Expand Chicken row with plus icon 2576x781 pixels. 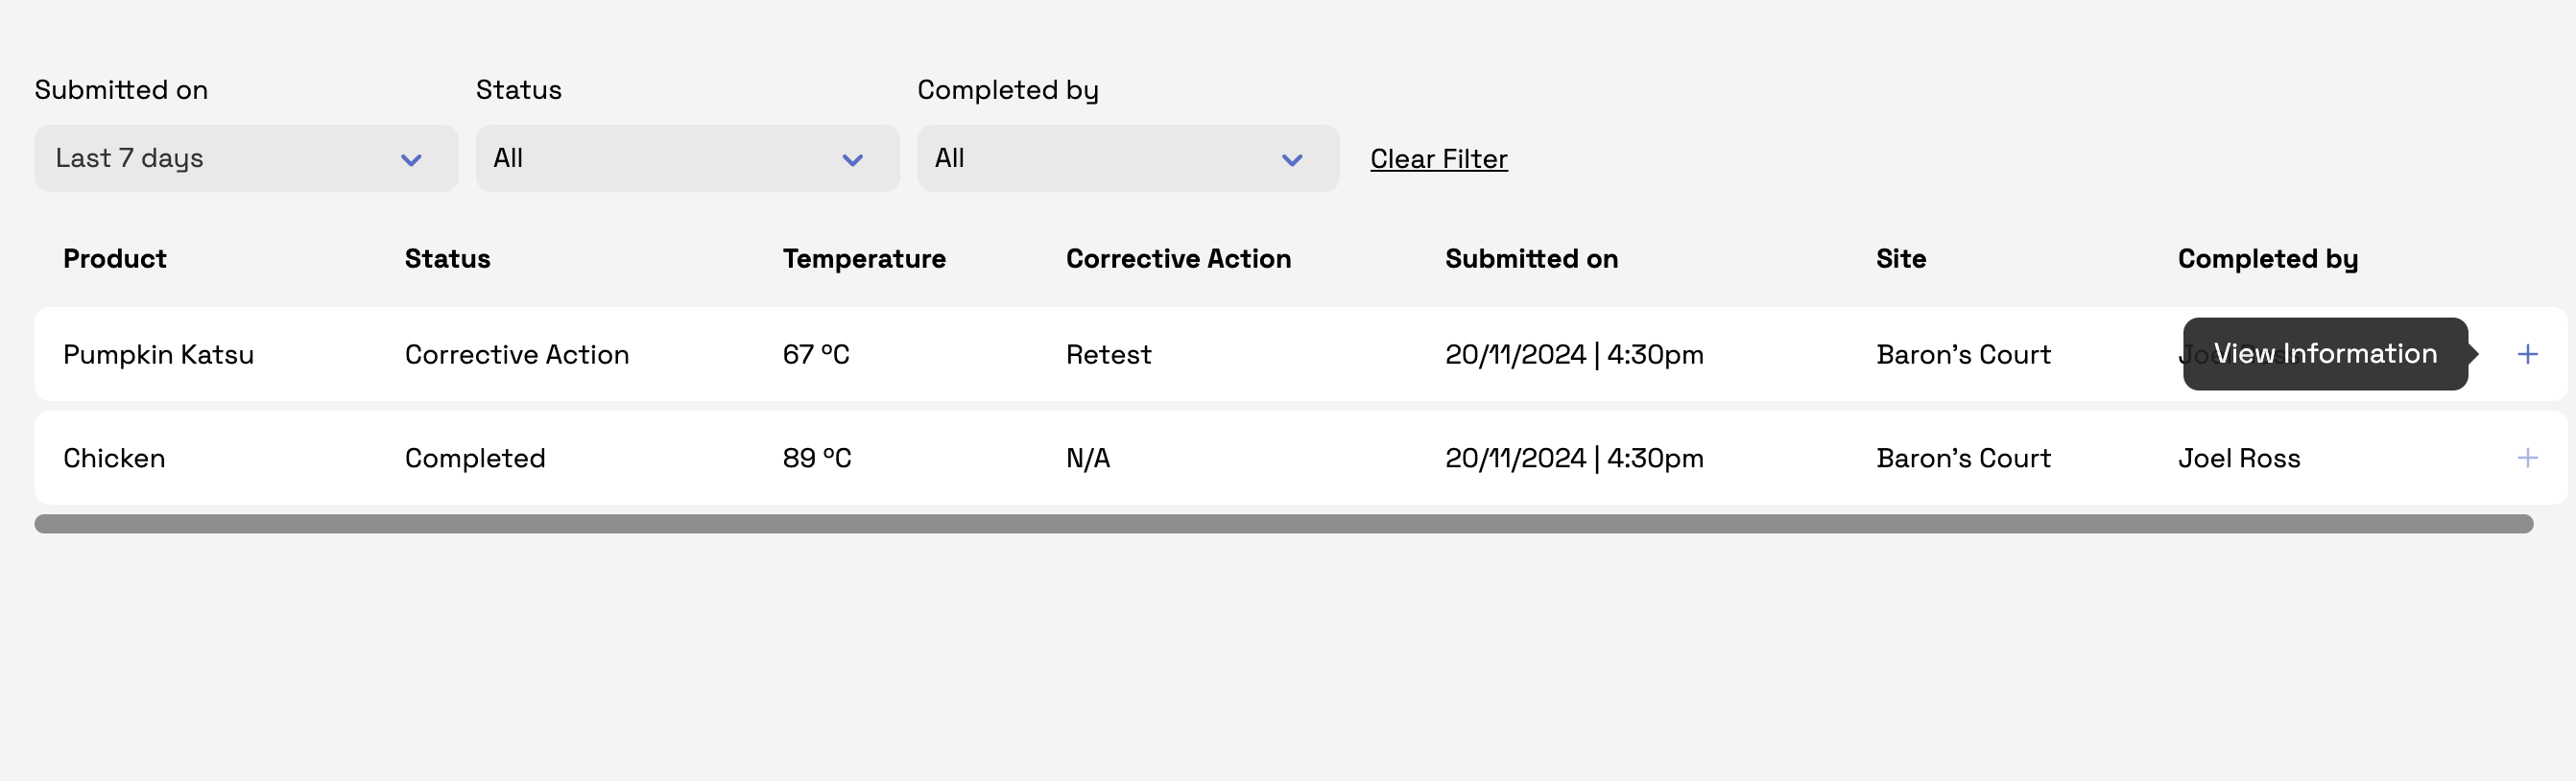point(2527,458)
